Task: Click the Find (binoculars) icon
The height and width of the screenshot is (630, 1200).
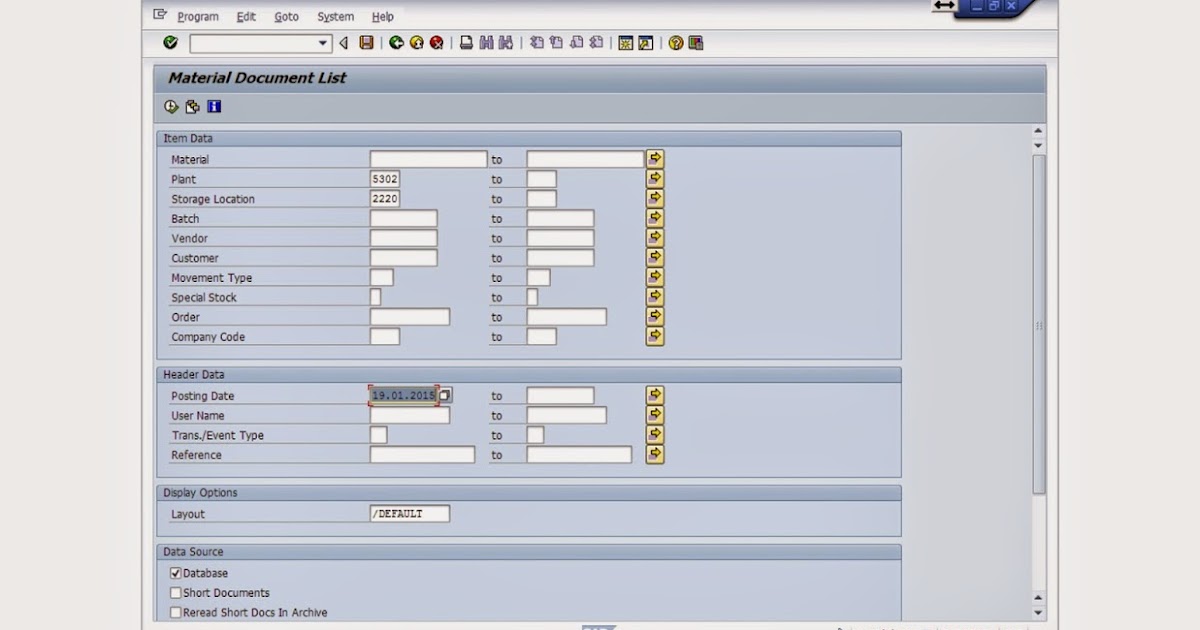Action: click(487, 43)
